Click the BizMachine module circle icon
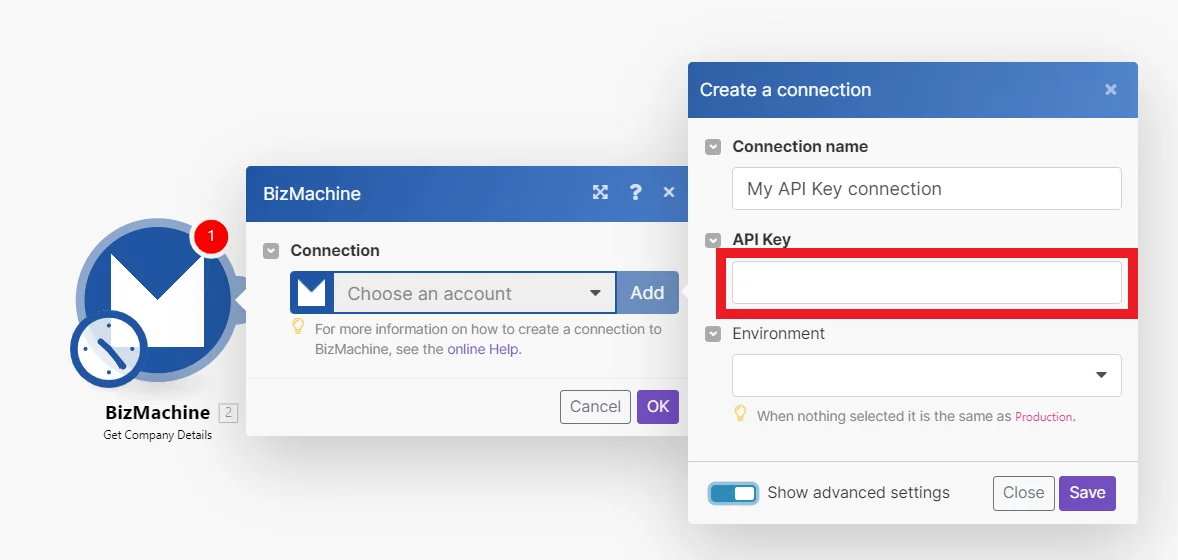This screenshot has width=1178, height=560. (158, 301)
